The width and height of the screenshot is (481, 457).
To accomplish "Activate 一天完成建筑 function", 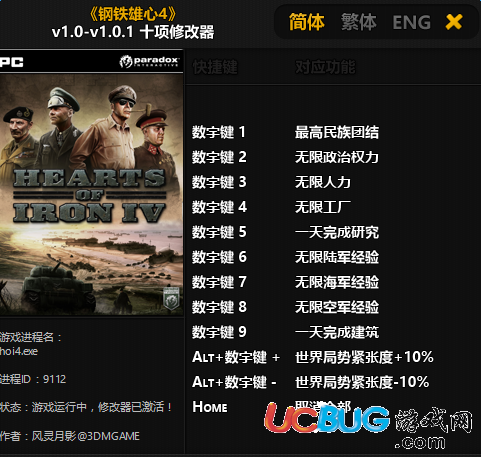I will (337, 332).
